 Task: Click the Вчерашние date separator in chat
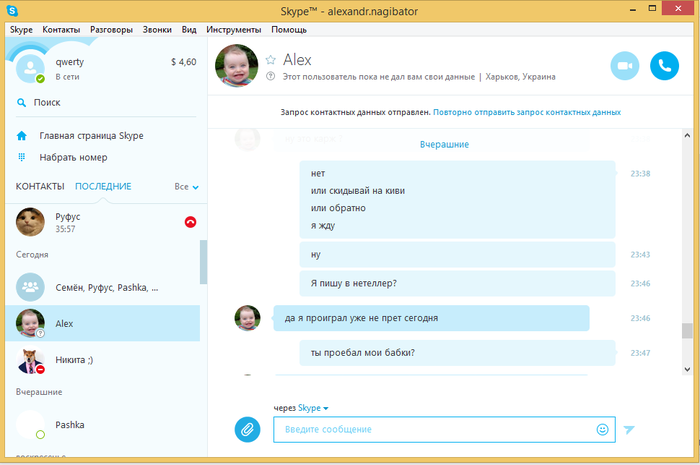point(444,145)
